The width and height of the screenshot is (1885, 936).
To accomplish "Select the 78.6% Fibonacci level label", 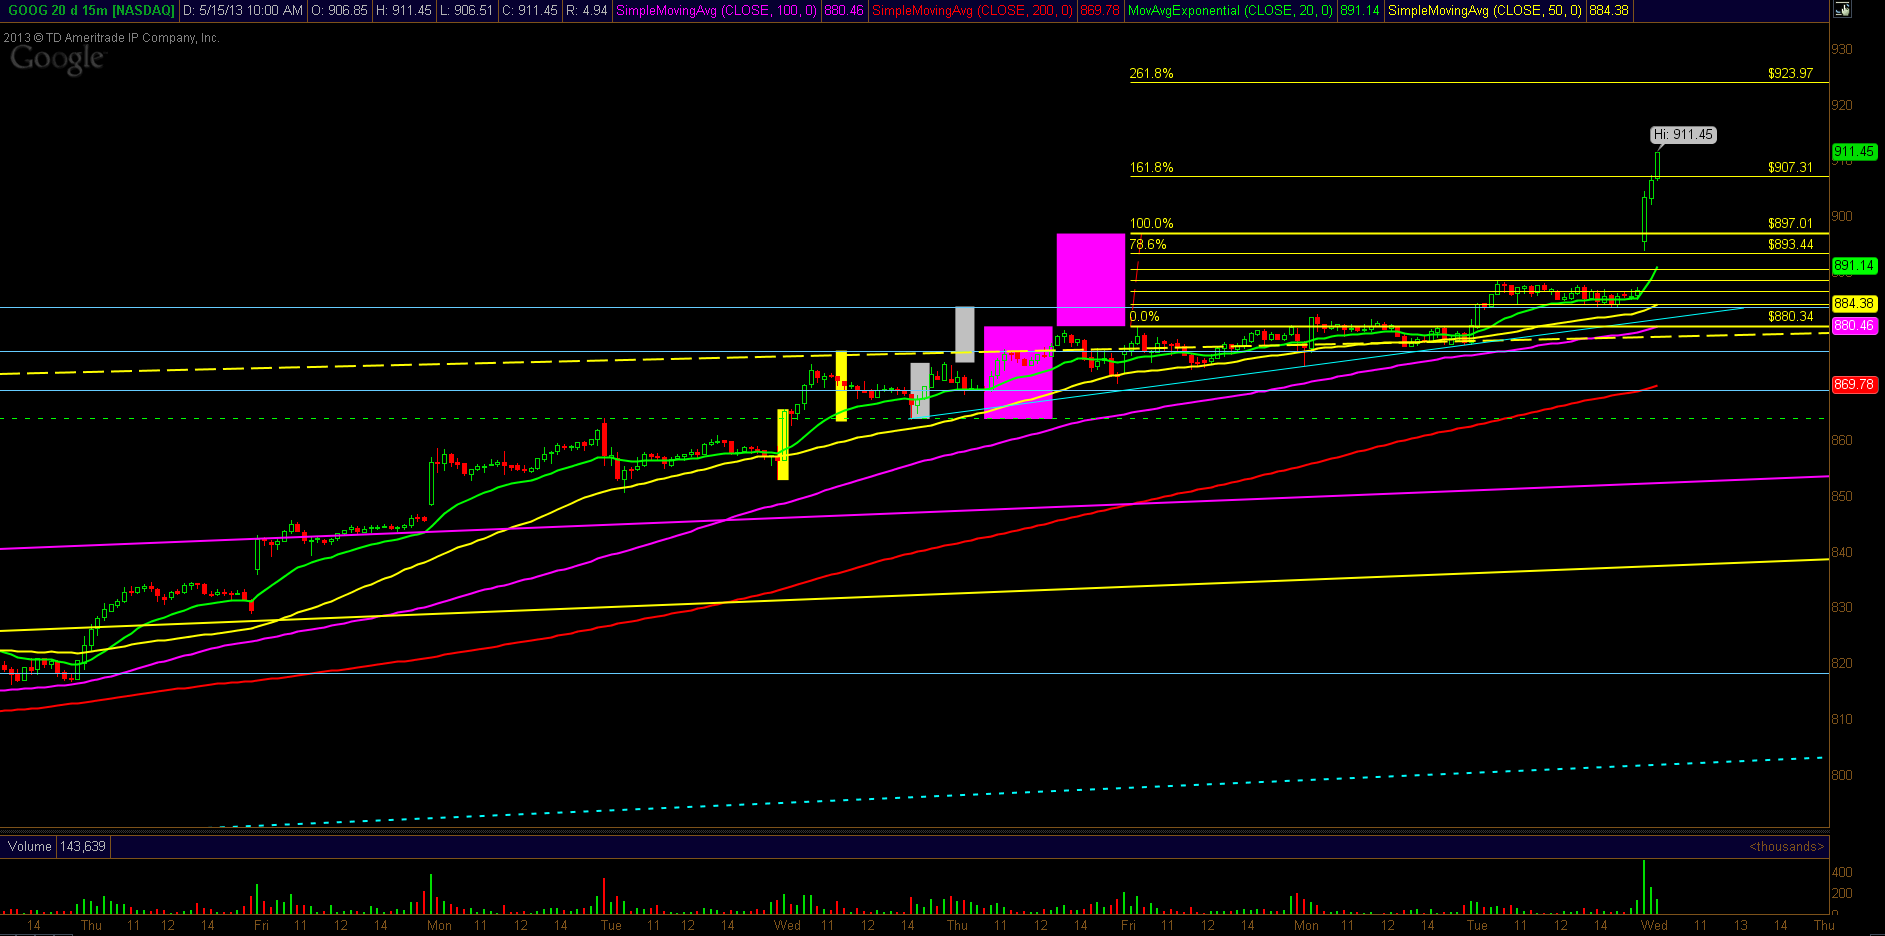I will (x=1148, y=245).
